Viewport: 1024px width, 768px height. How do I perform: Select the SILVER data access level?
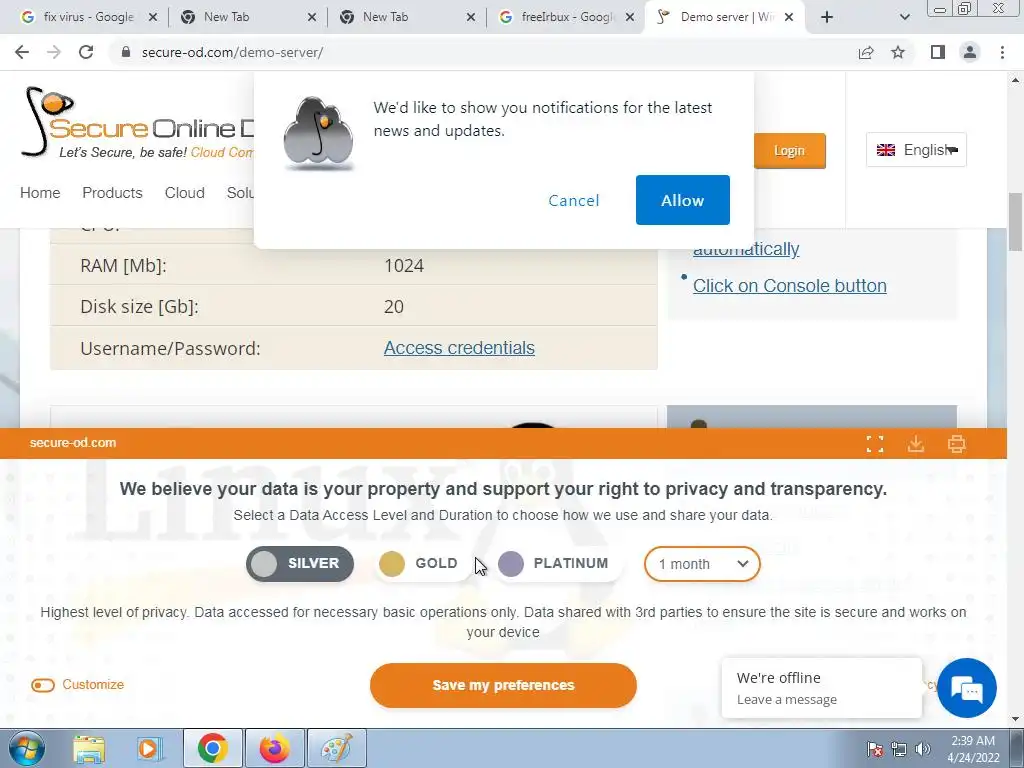(300, 564)
